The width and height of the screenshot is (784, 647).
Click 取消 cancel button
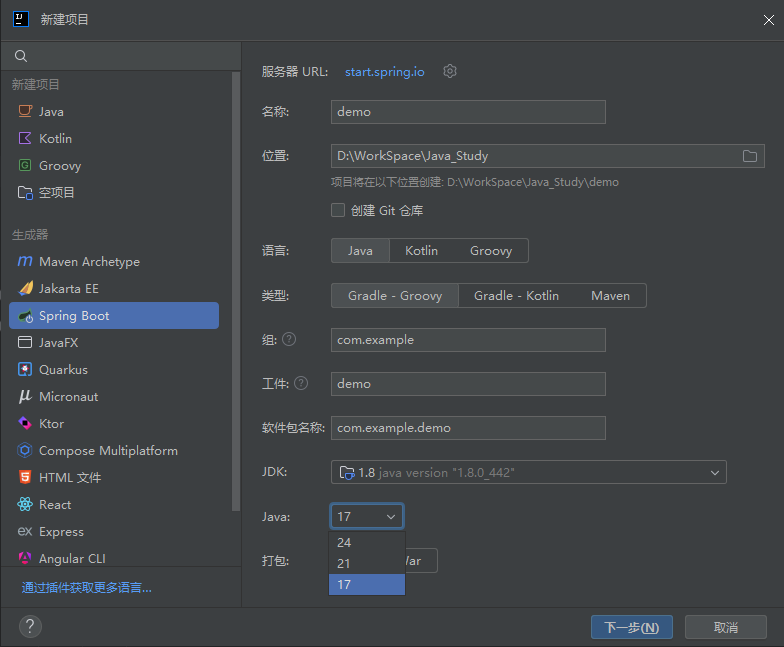(726, 627)
